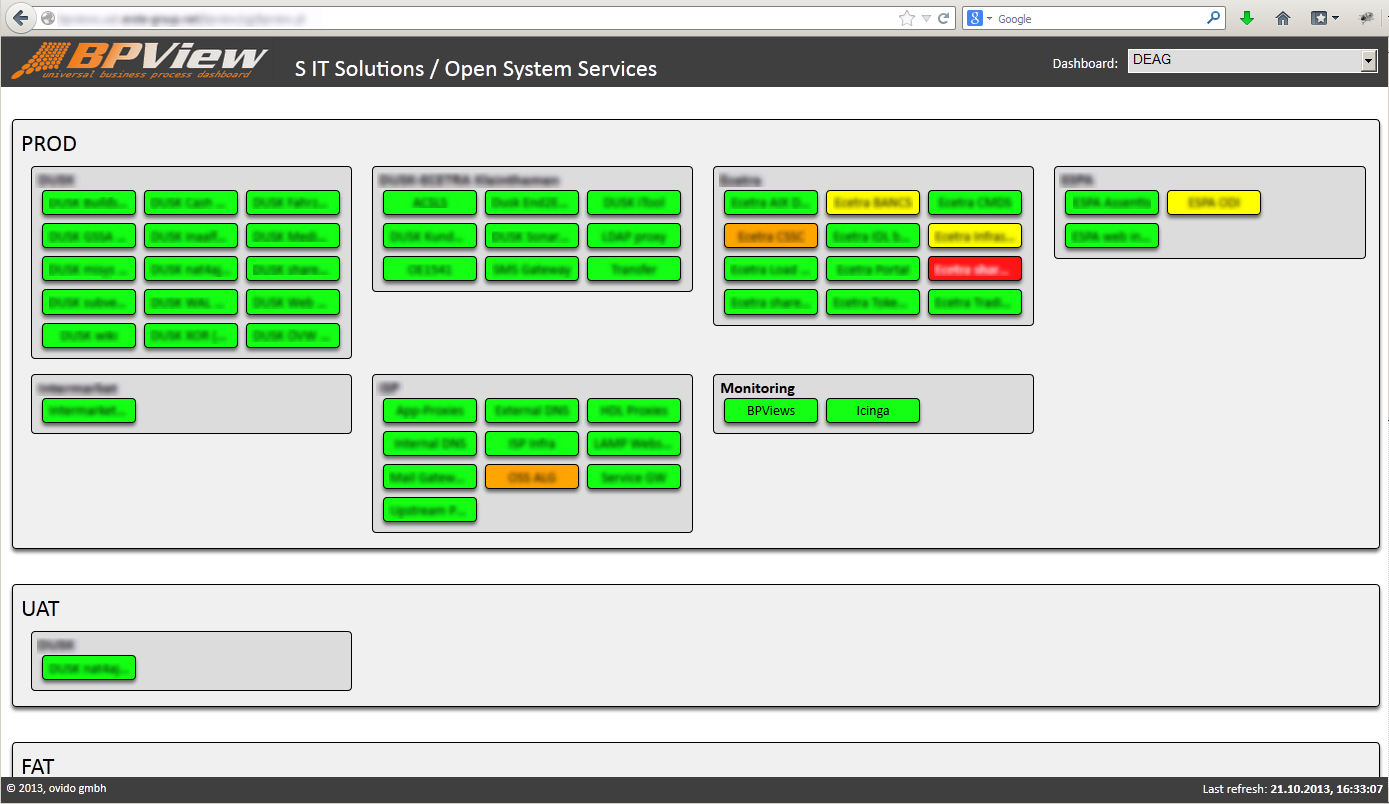Open the Mail Gatew... tile

pyautogui.click(x=430, y=477)
